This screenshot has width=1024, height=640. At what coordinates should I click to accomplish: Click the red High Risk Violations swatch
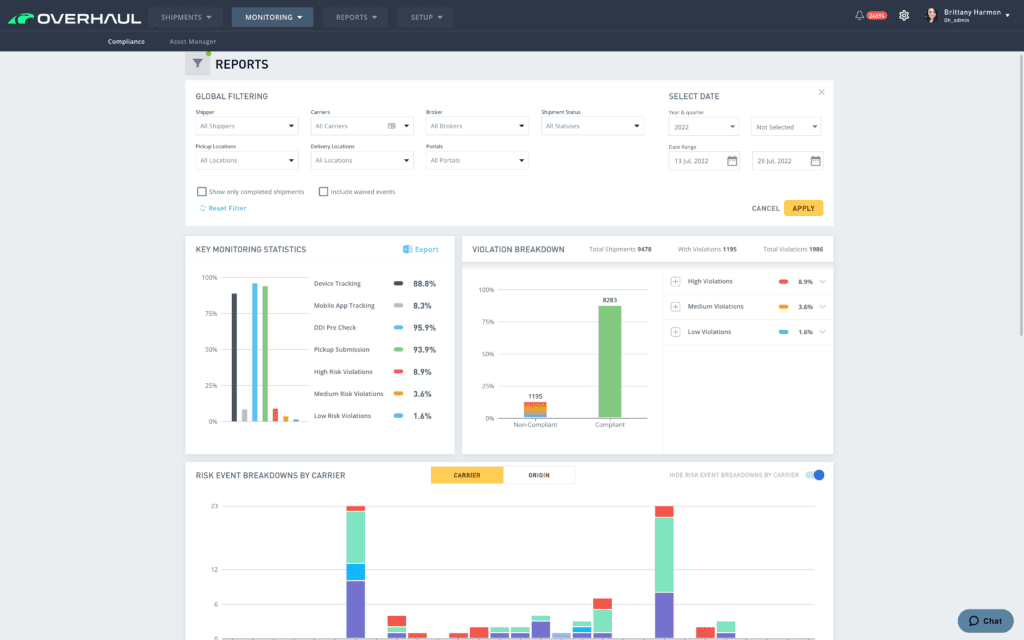click(x=398, y=372)
